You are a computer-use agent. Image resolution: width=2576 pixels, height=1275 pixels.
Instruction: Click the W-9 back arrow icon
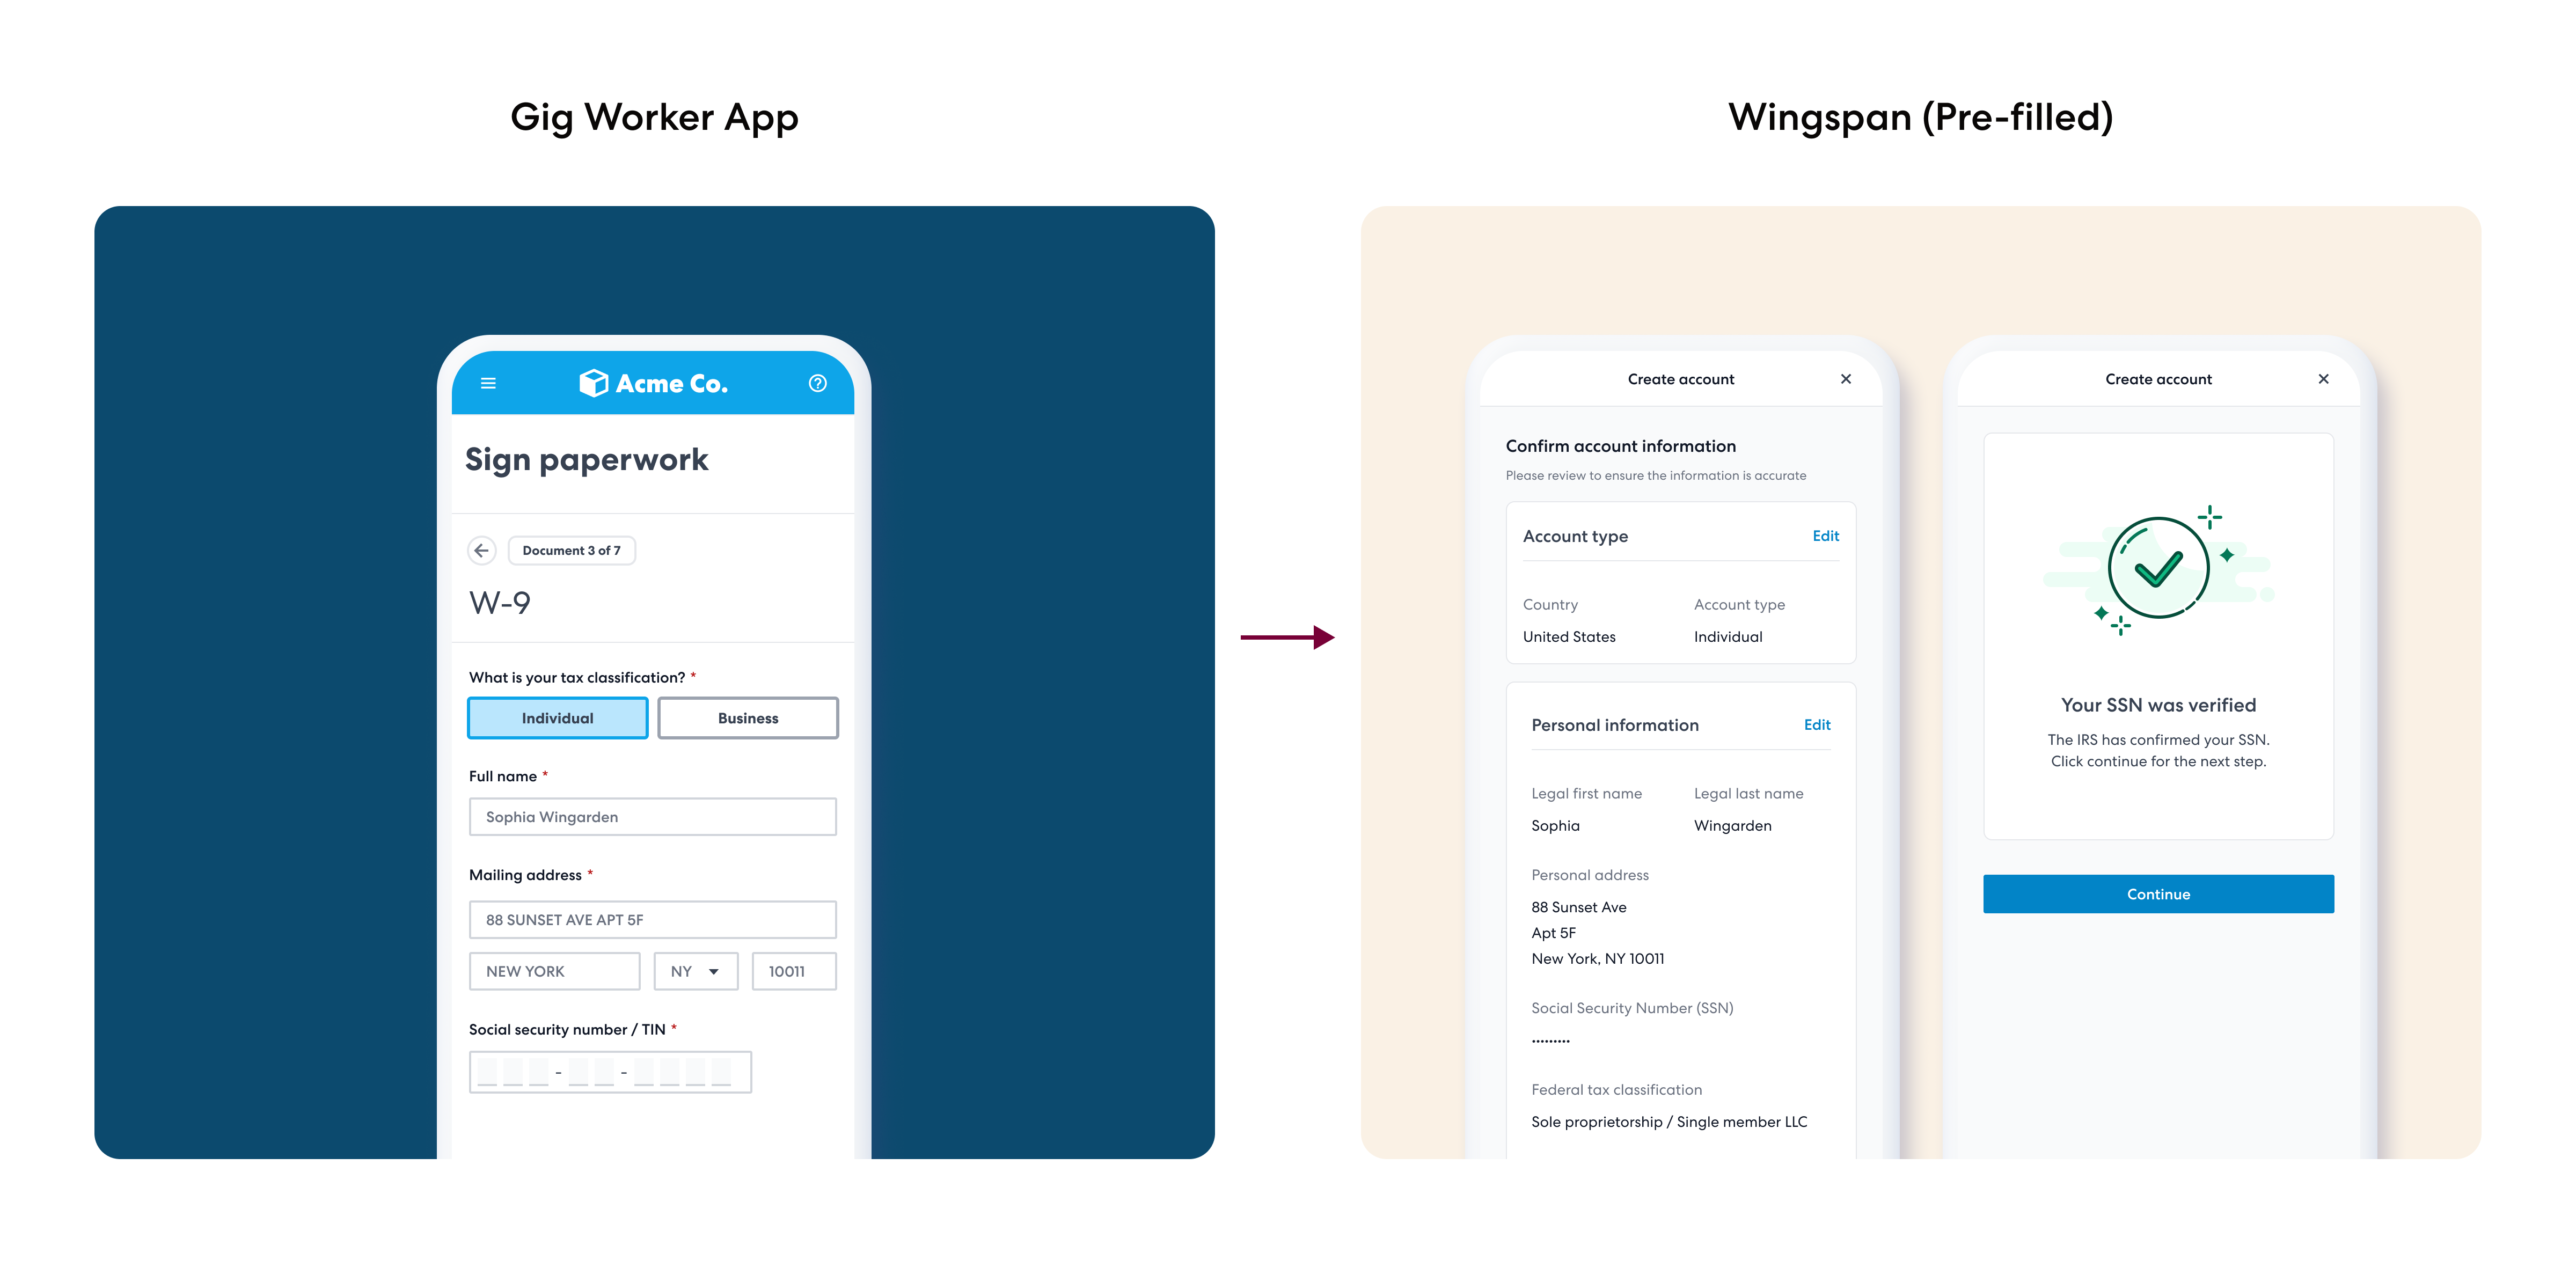481,551
